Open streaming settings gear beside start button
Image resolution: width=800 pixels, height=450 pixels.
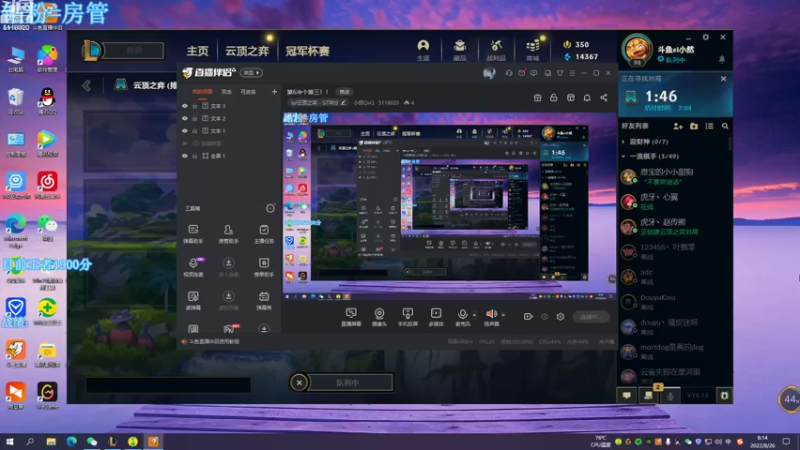[560, 317]
